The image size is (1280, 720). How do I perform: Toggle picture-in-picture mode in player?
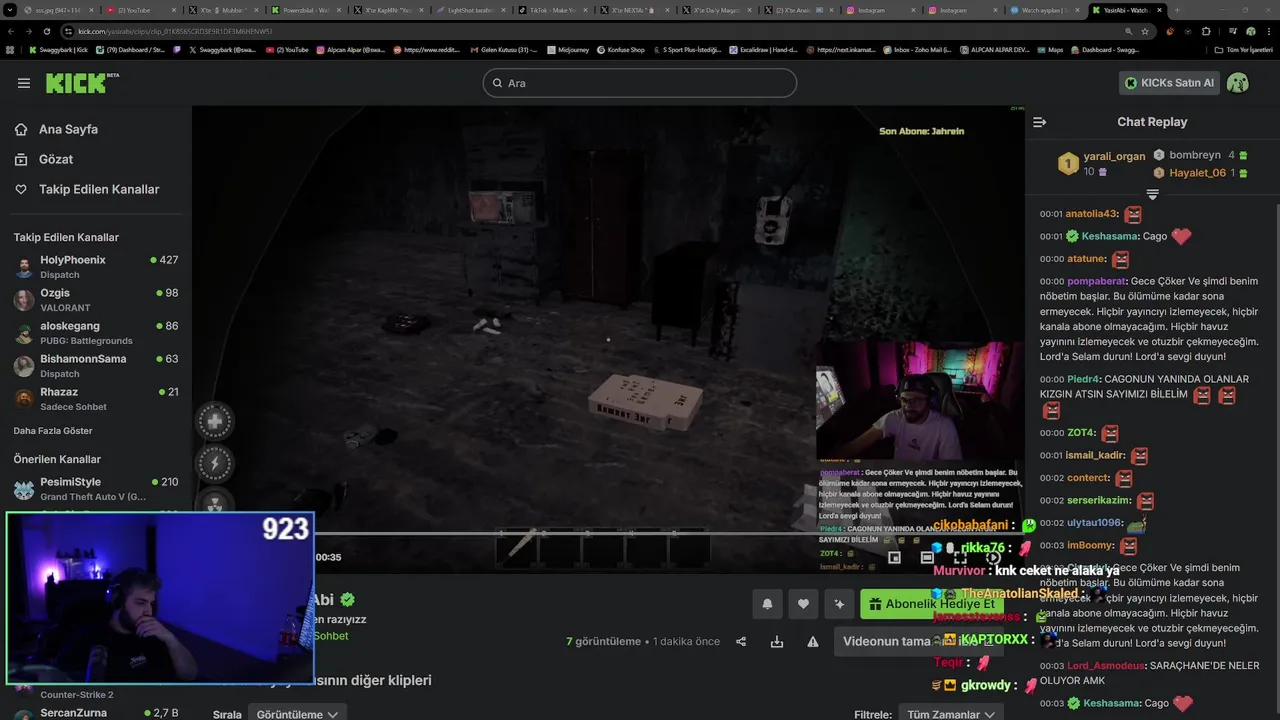pyautogui.click(x=895, y=558)
